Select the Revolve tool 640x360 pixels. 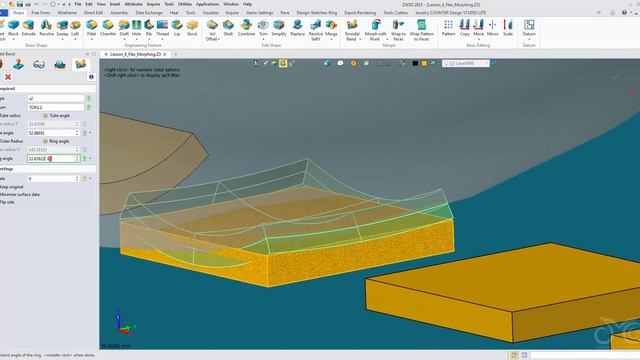46,28
